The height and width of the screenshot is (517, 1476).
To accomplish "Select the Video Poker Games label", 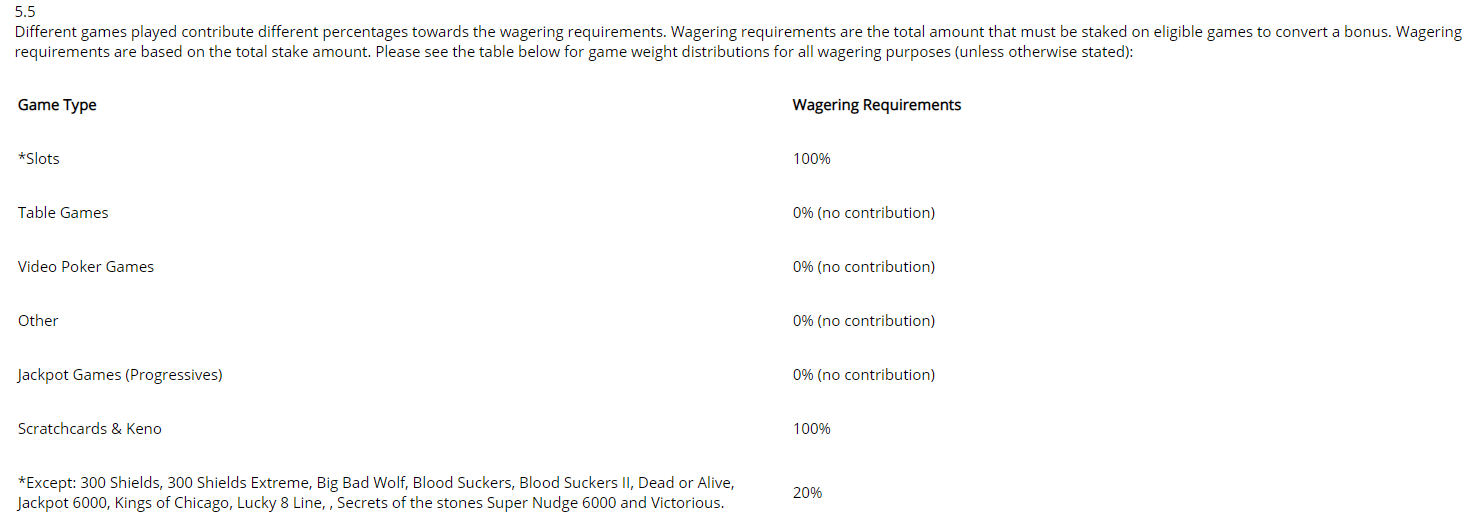I will (x=86, y=267).
